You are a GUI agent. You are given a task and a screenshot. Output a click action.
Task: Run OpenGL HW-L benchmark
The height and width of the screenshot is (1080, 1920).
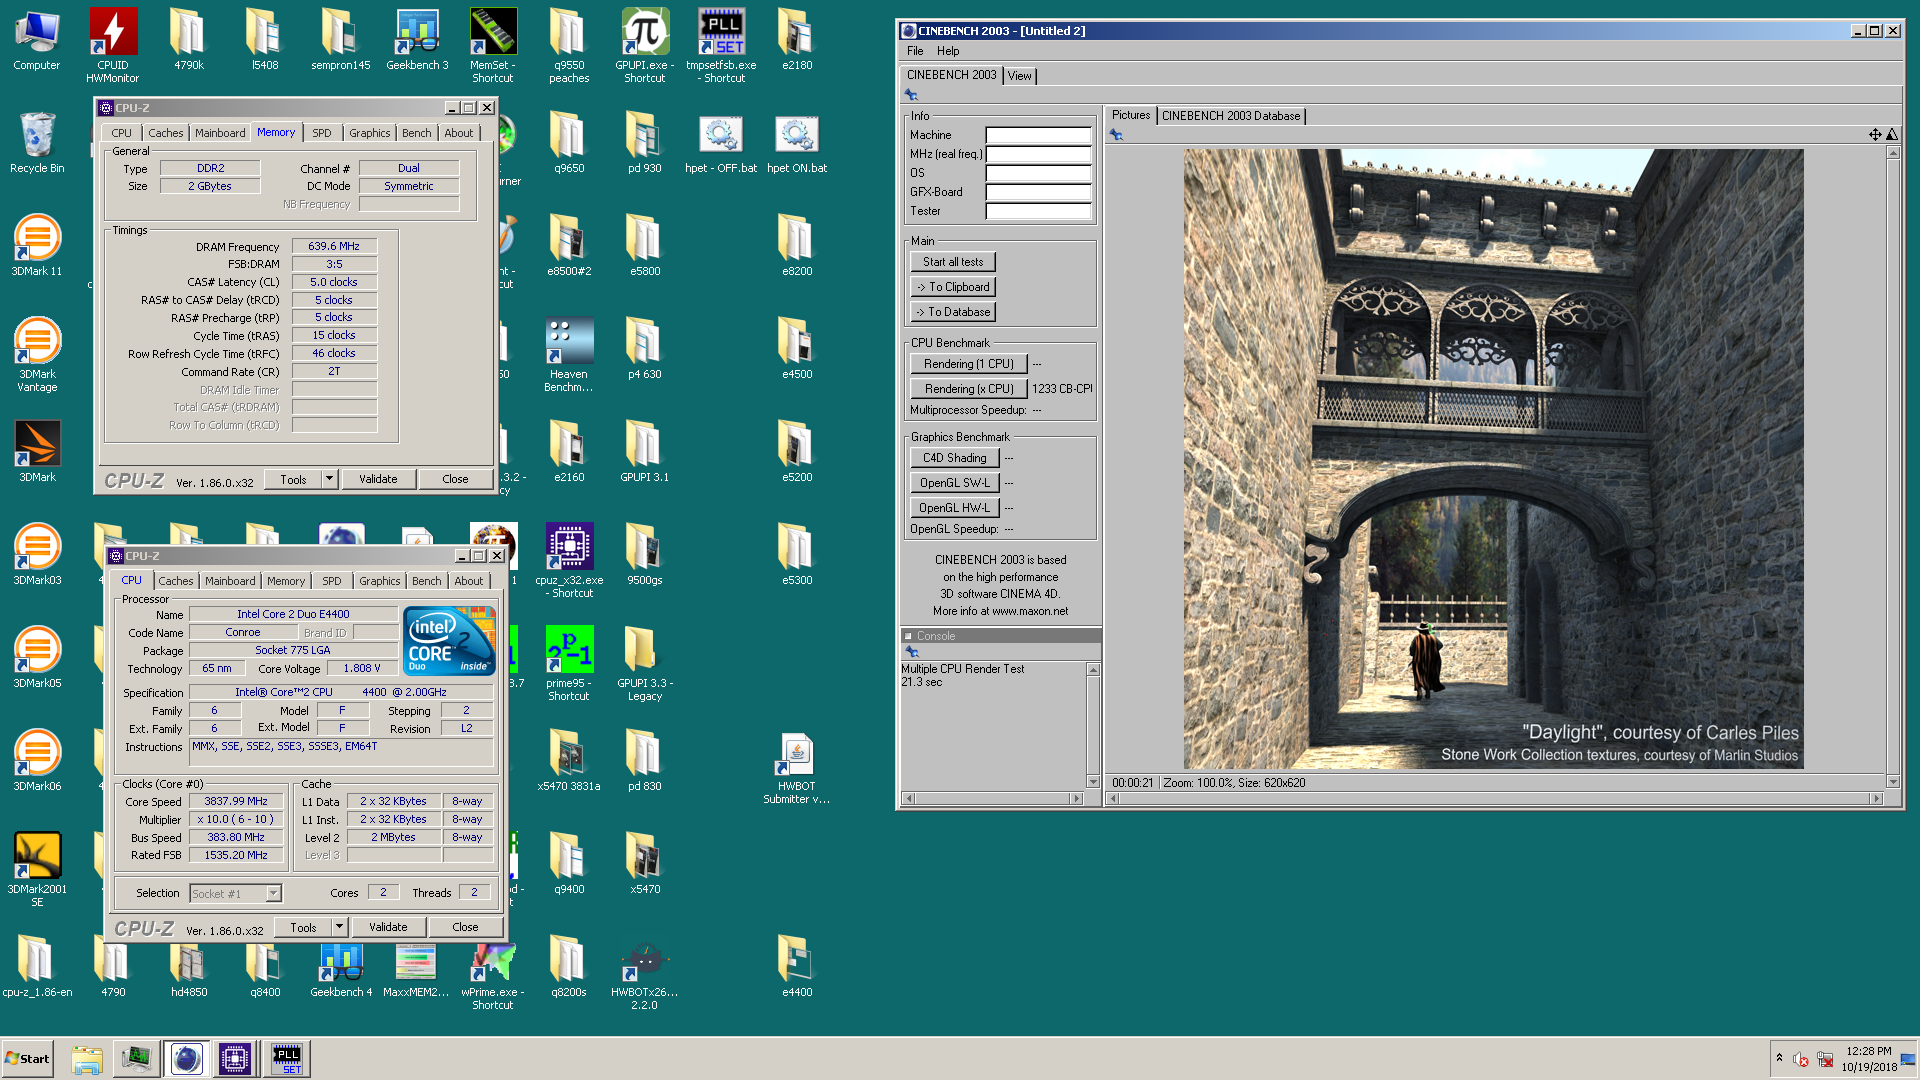[955, 508]
